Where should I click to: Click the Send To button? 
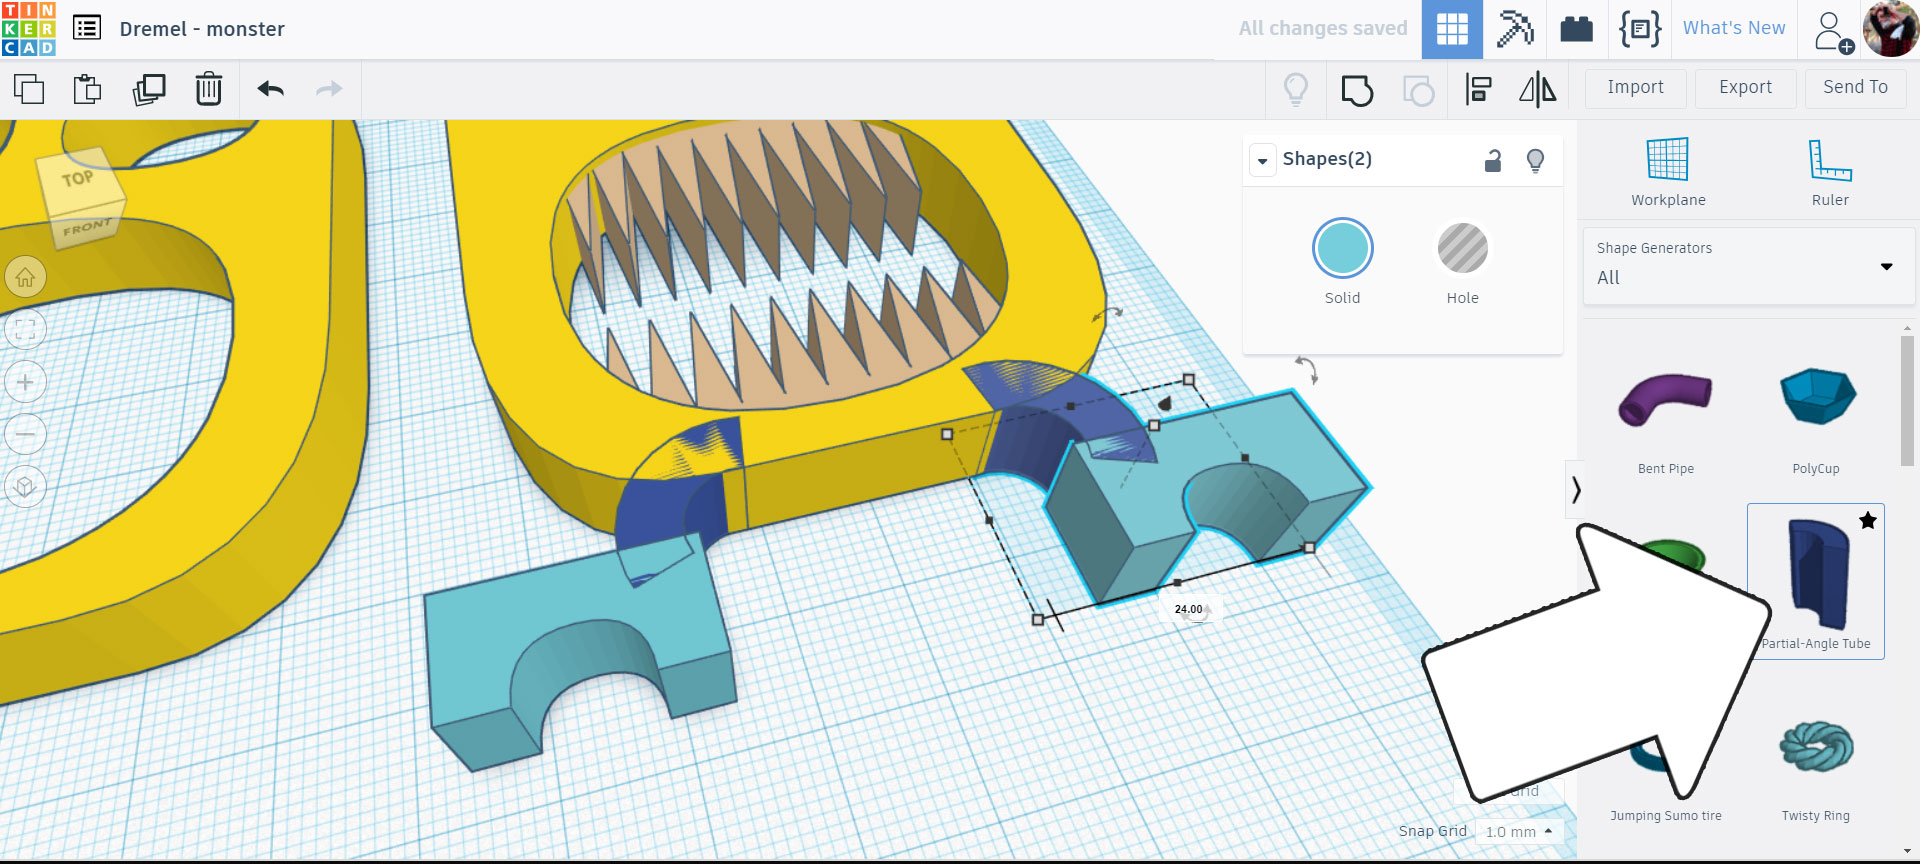click(1855, 88)
